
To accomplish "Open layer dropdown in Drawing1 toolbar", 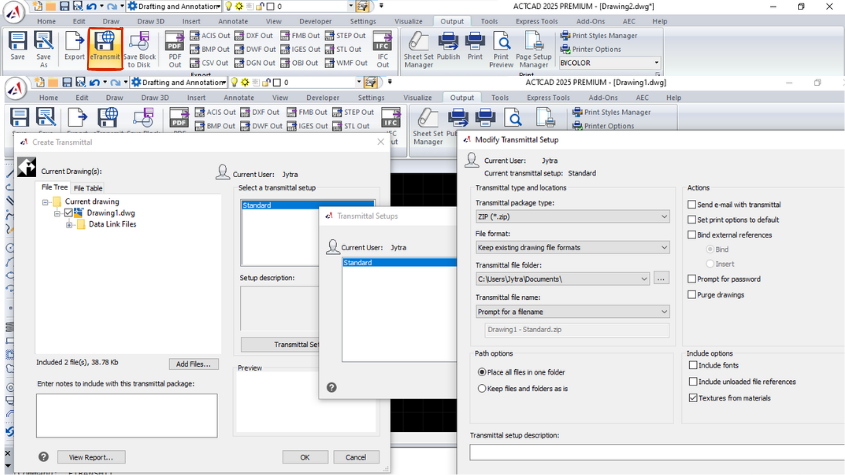I will pos(359,82).
